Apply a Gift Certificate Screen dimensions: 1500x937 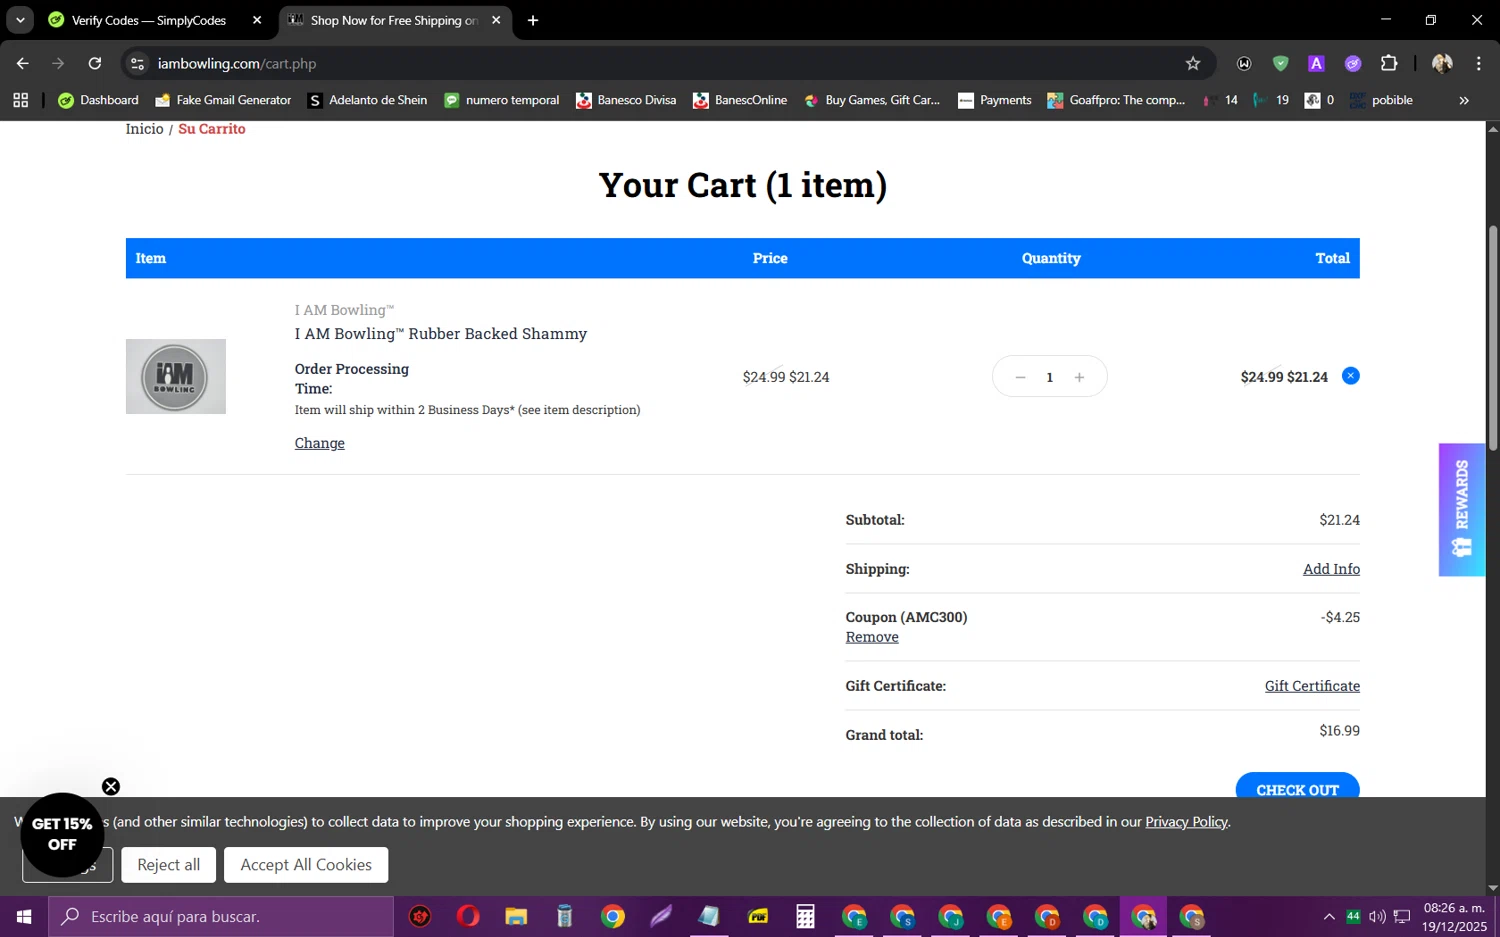1312,686
